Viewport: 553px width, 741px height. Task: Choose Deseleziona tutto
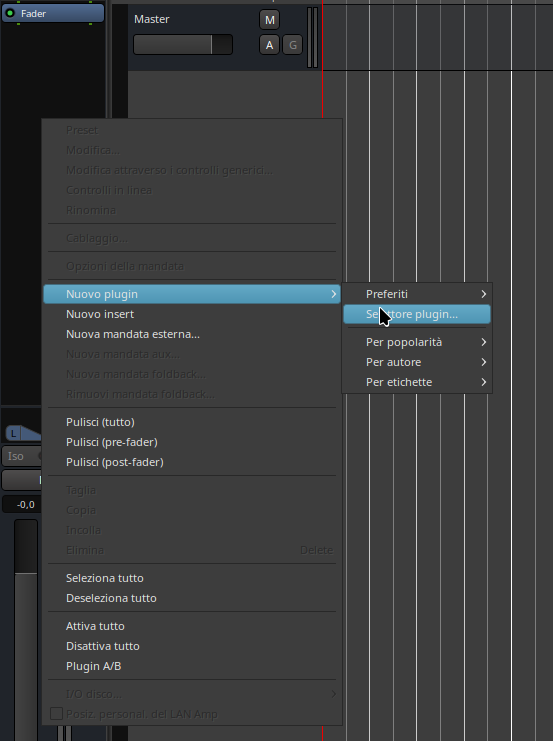pyautogui.click(x=192, y=598)
